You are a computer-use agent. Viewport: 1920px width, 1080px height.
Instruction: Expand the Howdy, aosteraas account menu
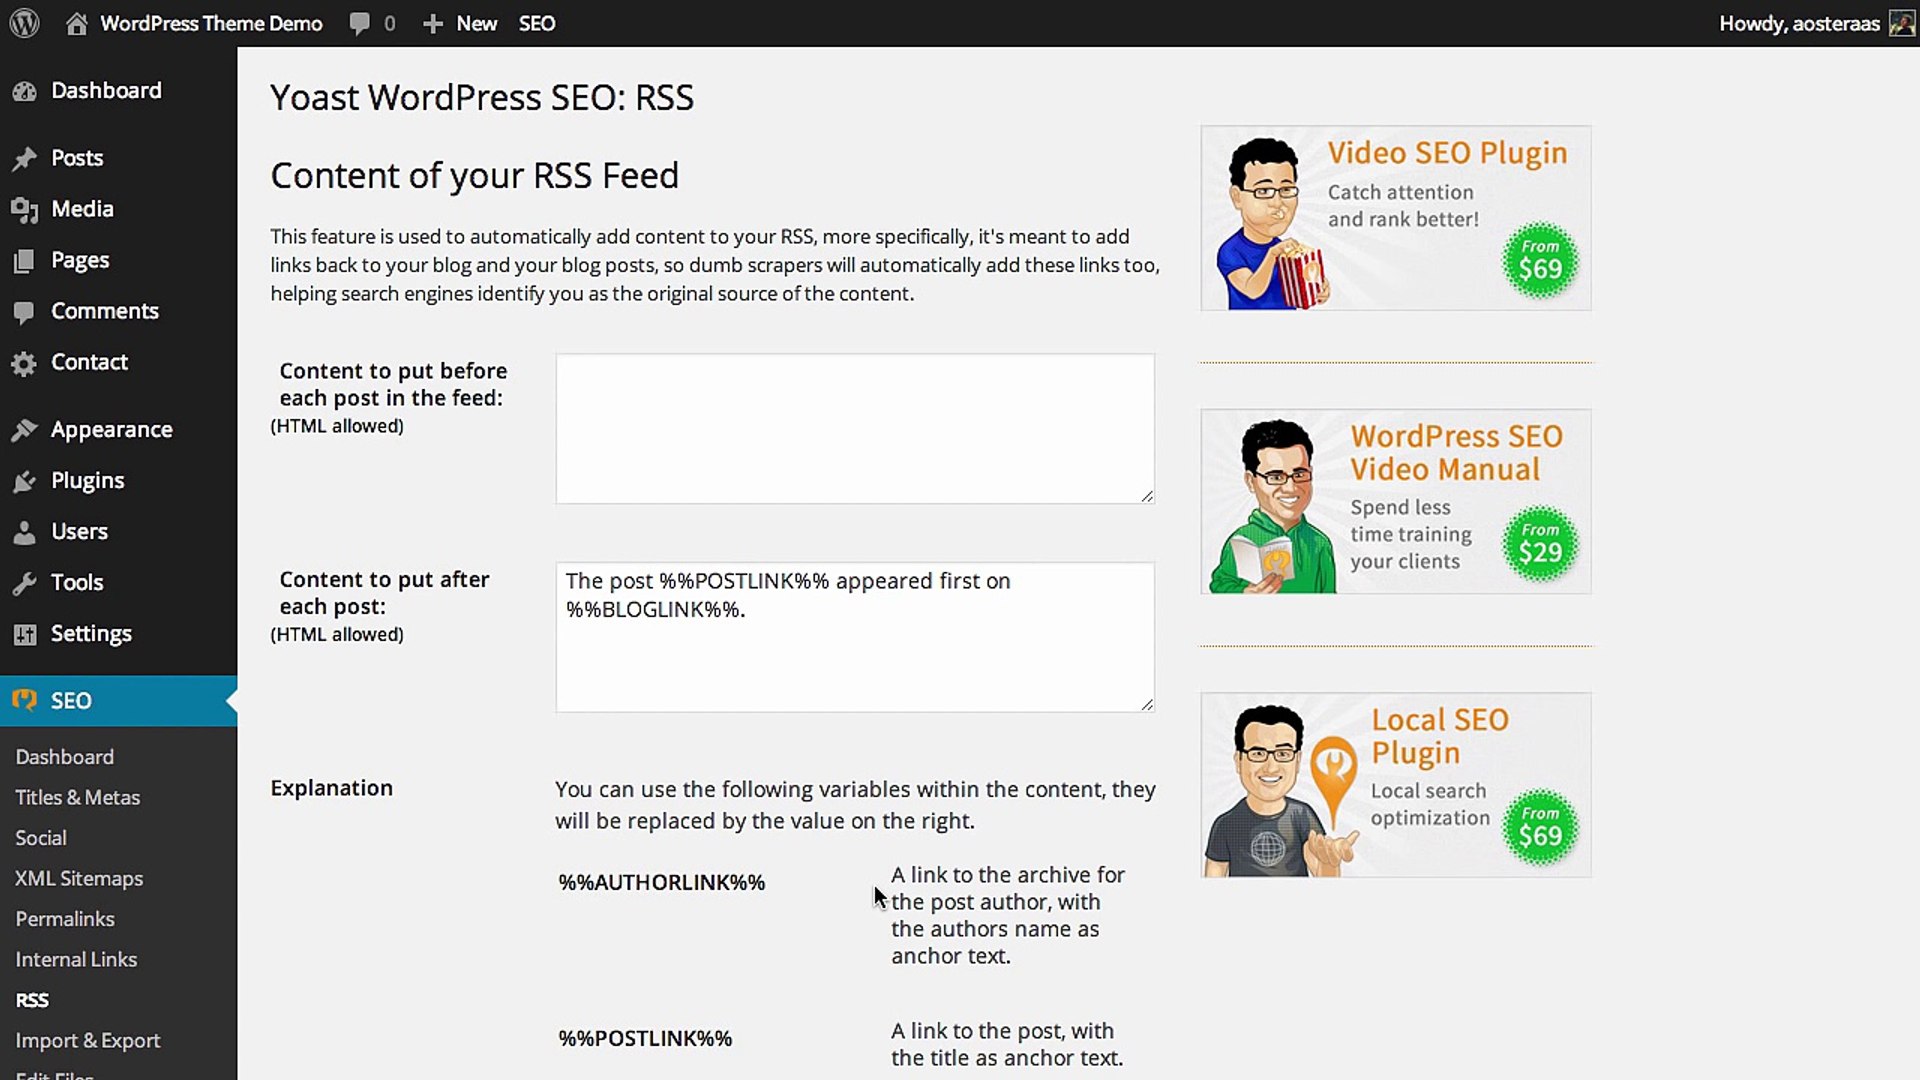tap(1798, 24)
